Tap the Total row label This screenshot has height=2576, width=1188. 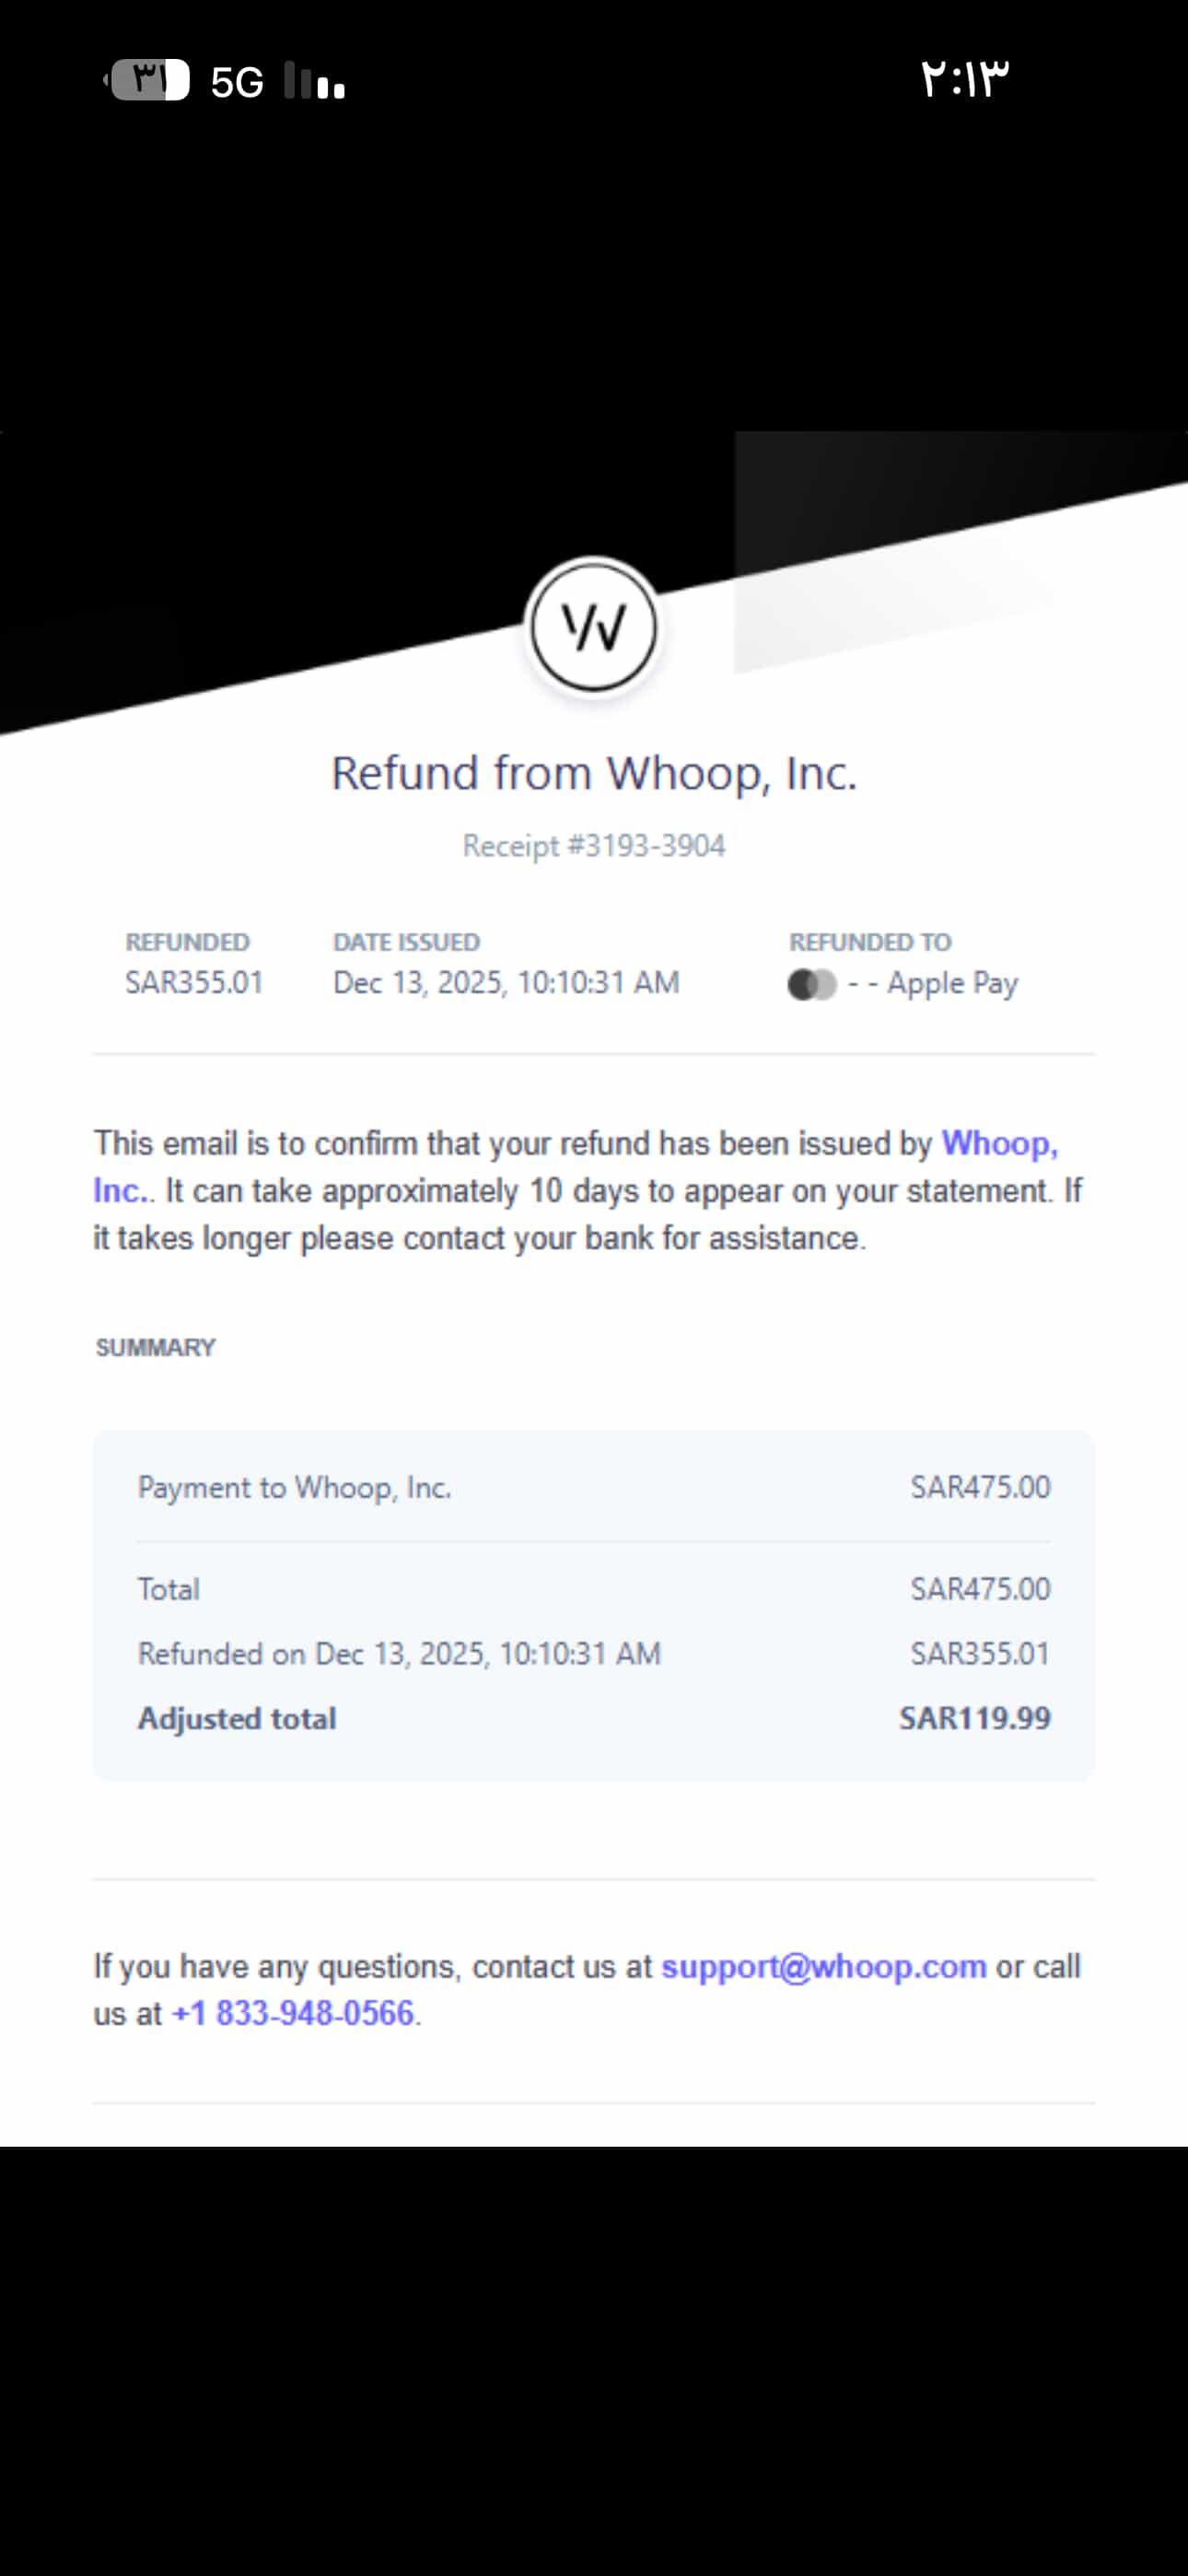tap(169, 1589)
